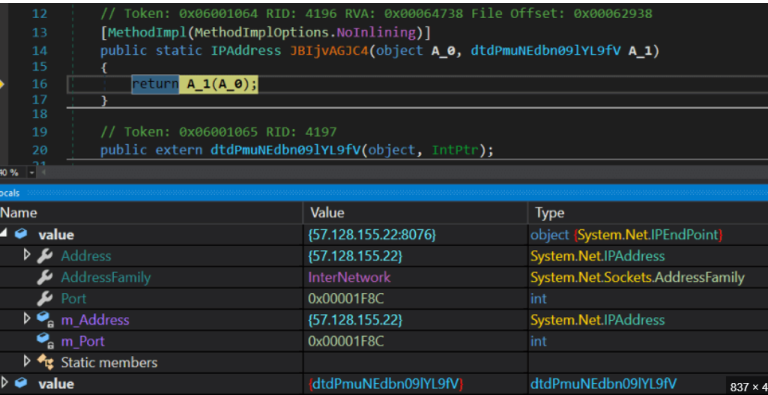The width and height of the screenshot is (768, 395).
Task: Click the cube icon of the delegate value row
Action: 21,383
